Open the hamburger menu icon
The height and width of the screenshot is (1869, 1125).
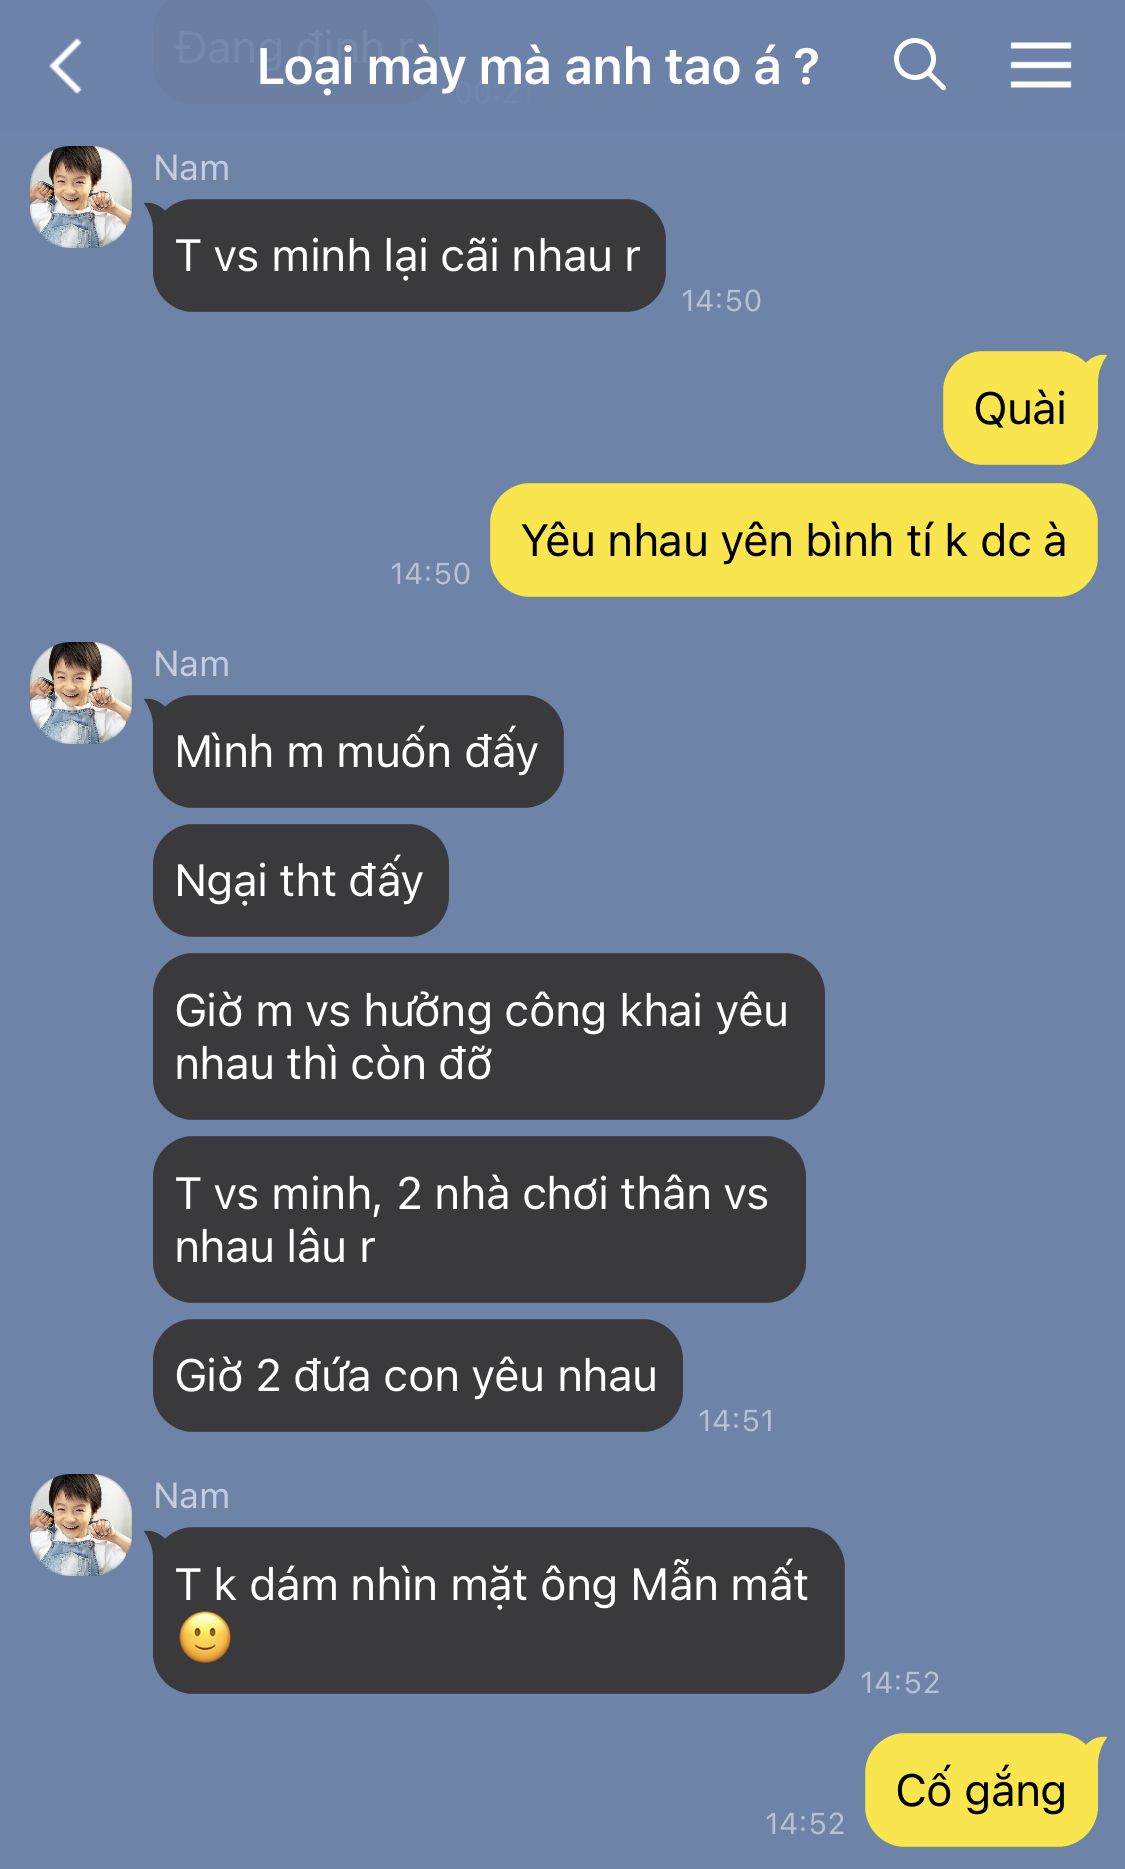coord(1040,65)
